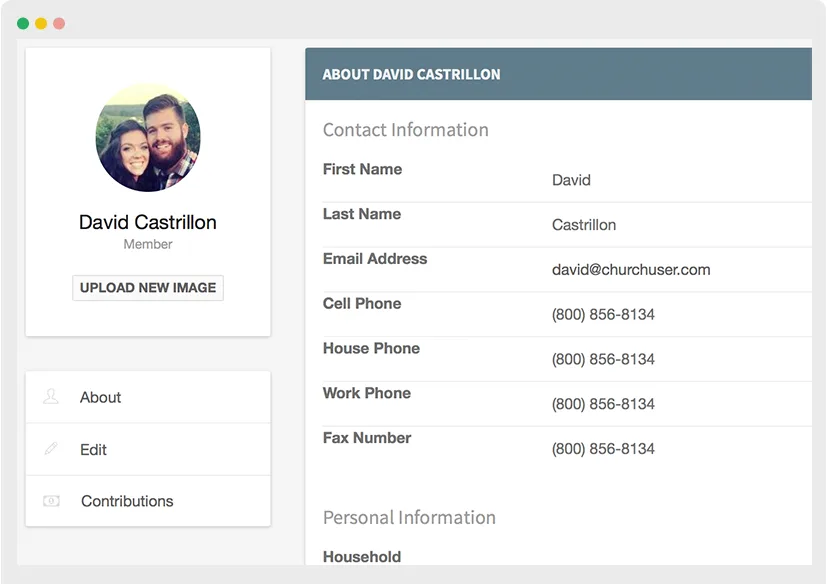The width and height of the screenshot is (827, 584).
Task: Click the David Castrillon name under photo
Action: point(148,222)
